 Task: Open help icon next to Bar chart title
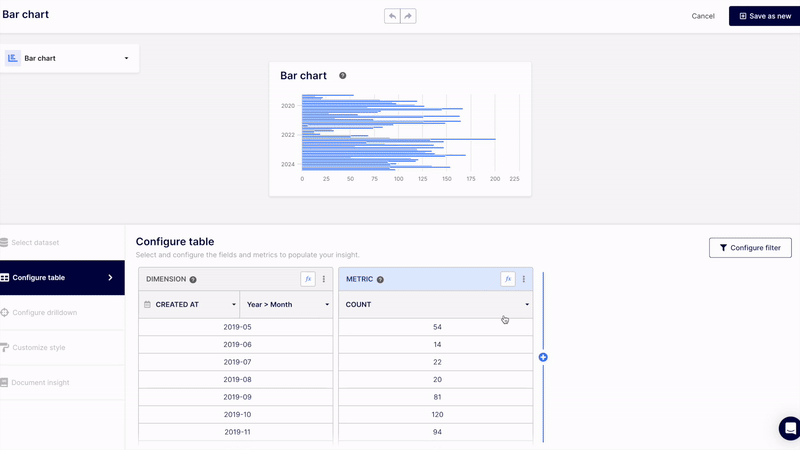point(343,76)
